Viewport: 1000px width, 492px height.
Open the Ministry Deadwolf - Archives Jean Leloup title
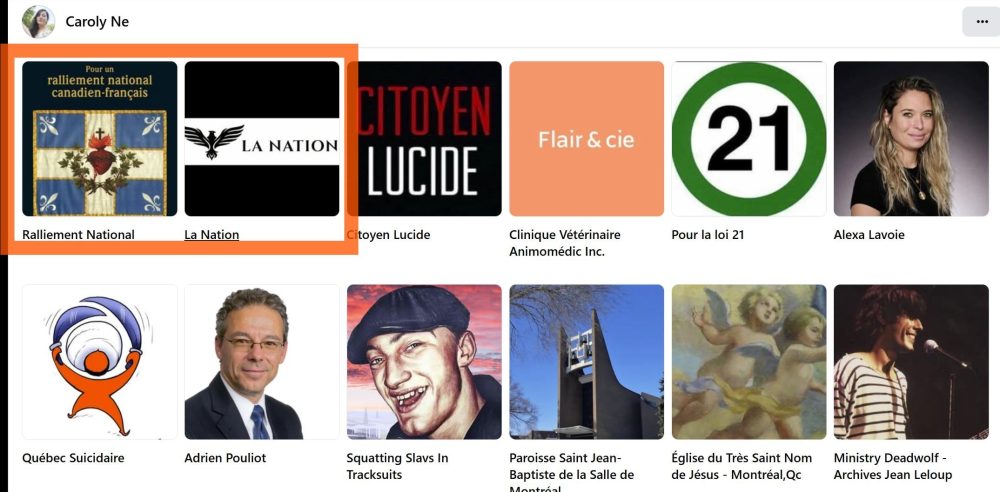tap(893, 466)
